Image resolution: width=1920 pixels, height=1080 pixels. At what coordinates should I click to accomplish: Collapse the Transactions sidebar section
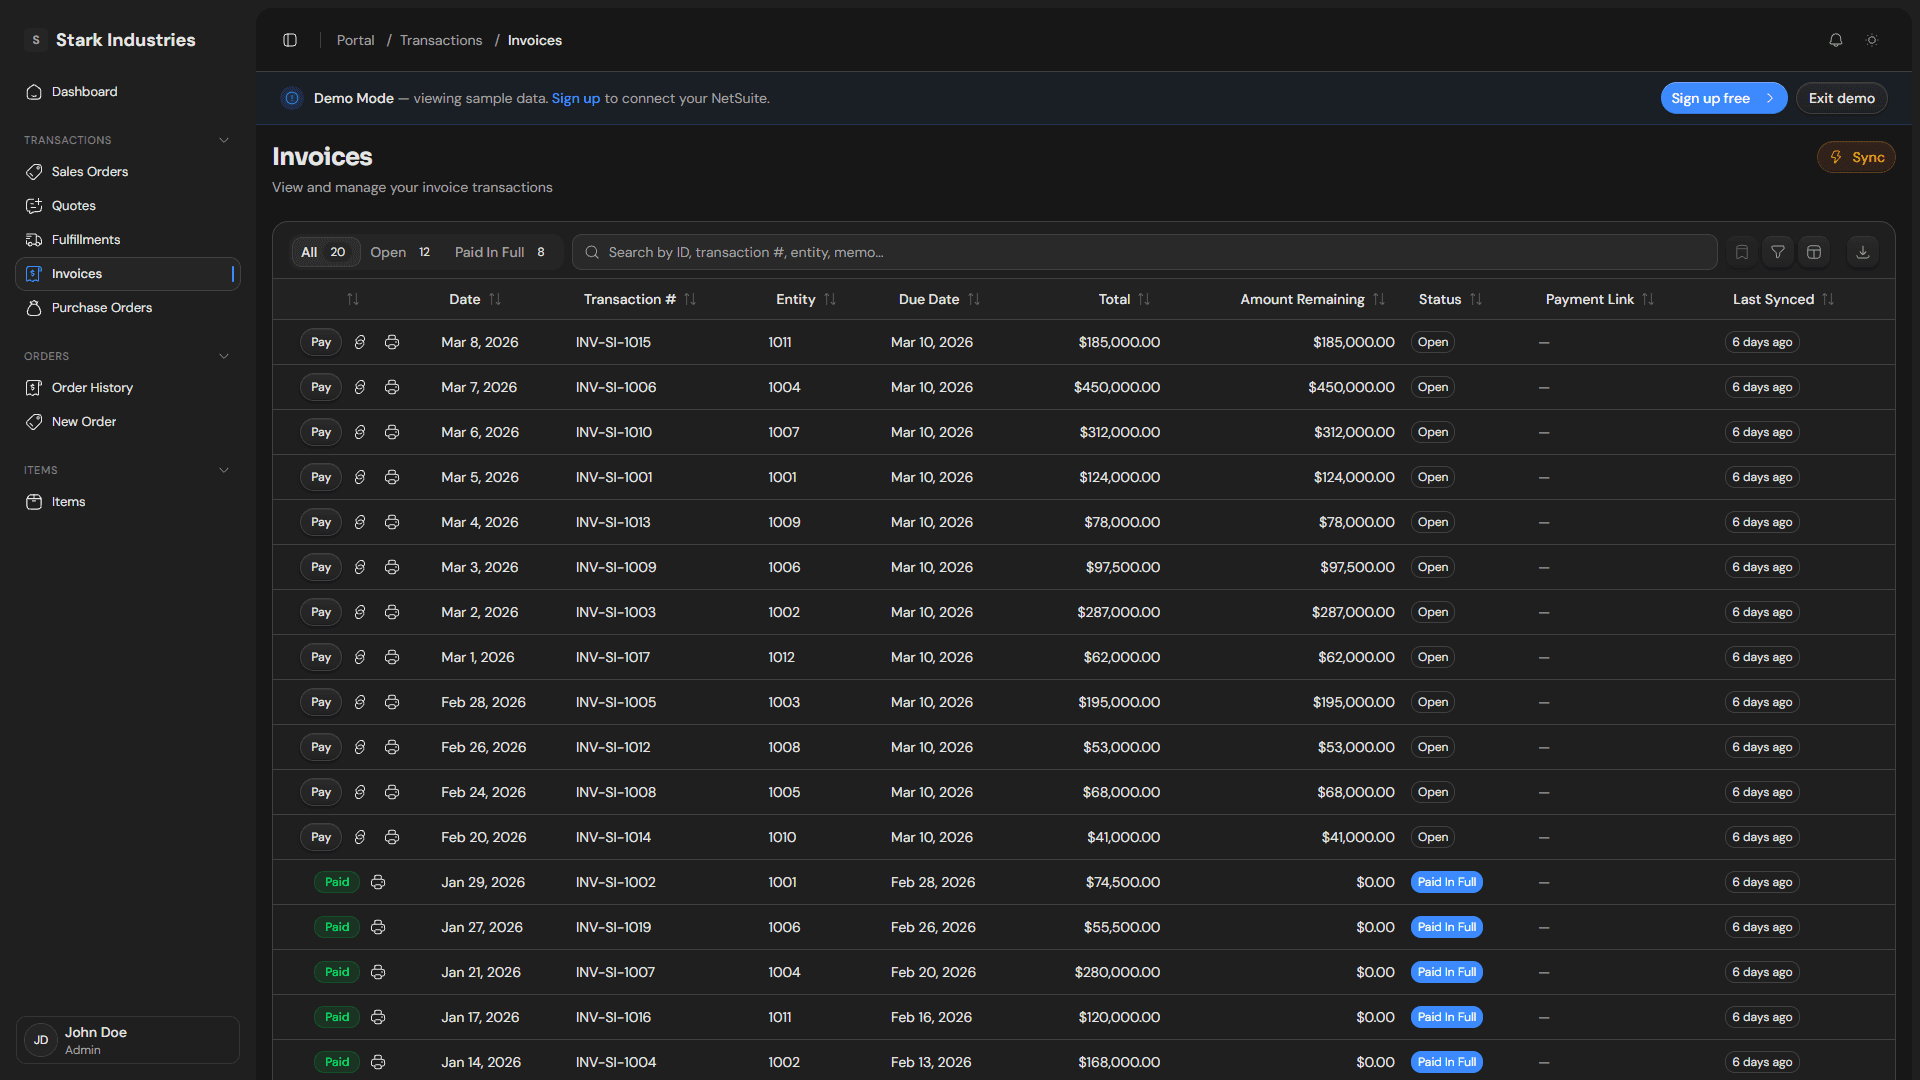coord(224,140)
